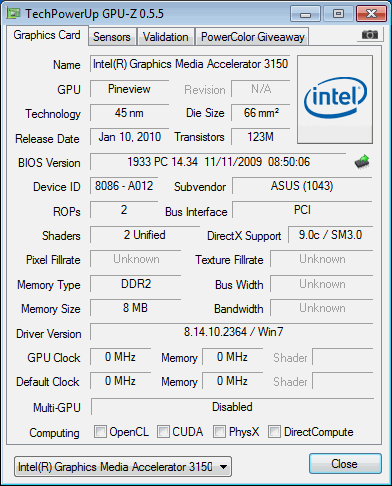The width and height of the screenshot is (392, 486).
Task: Click the Die Size field 66 mm²
Action: click(x=261, y=113)
